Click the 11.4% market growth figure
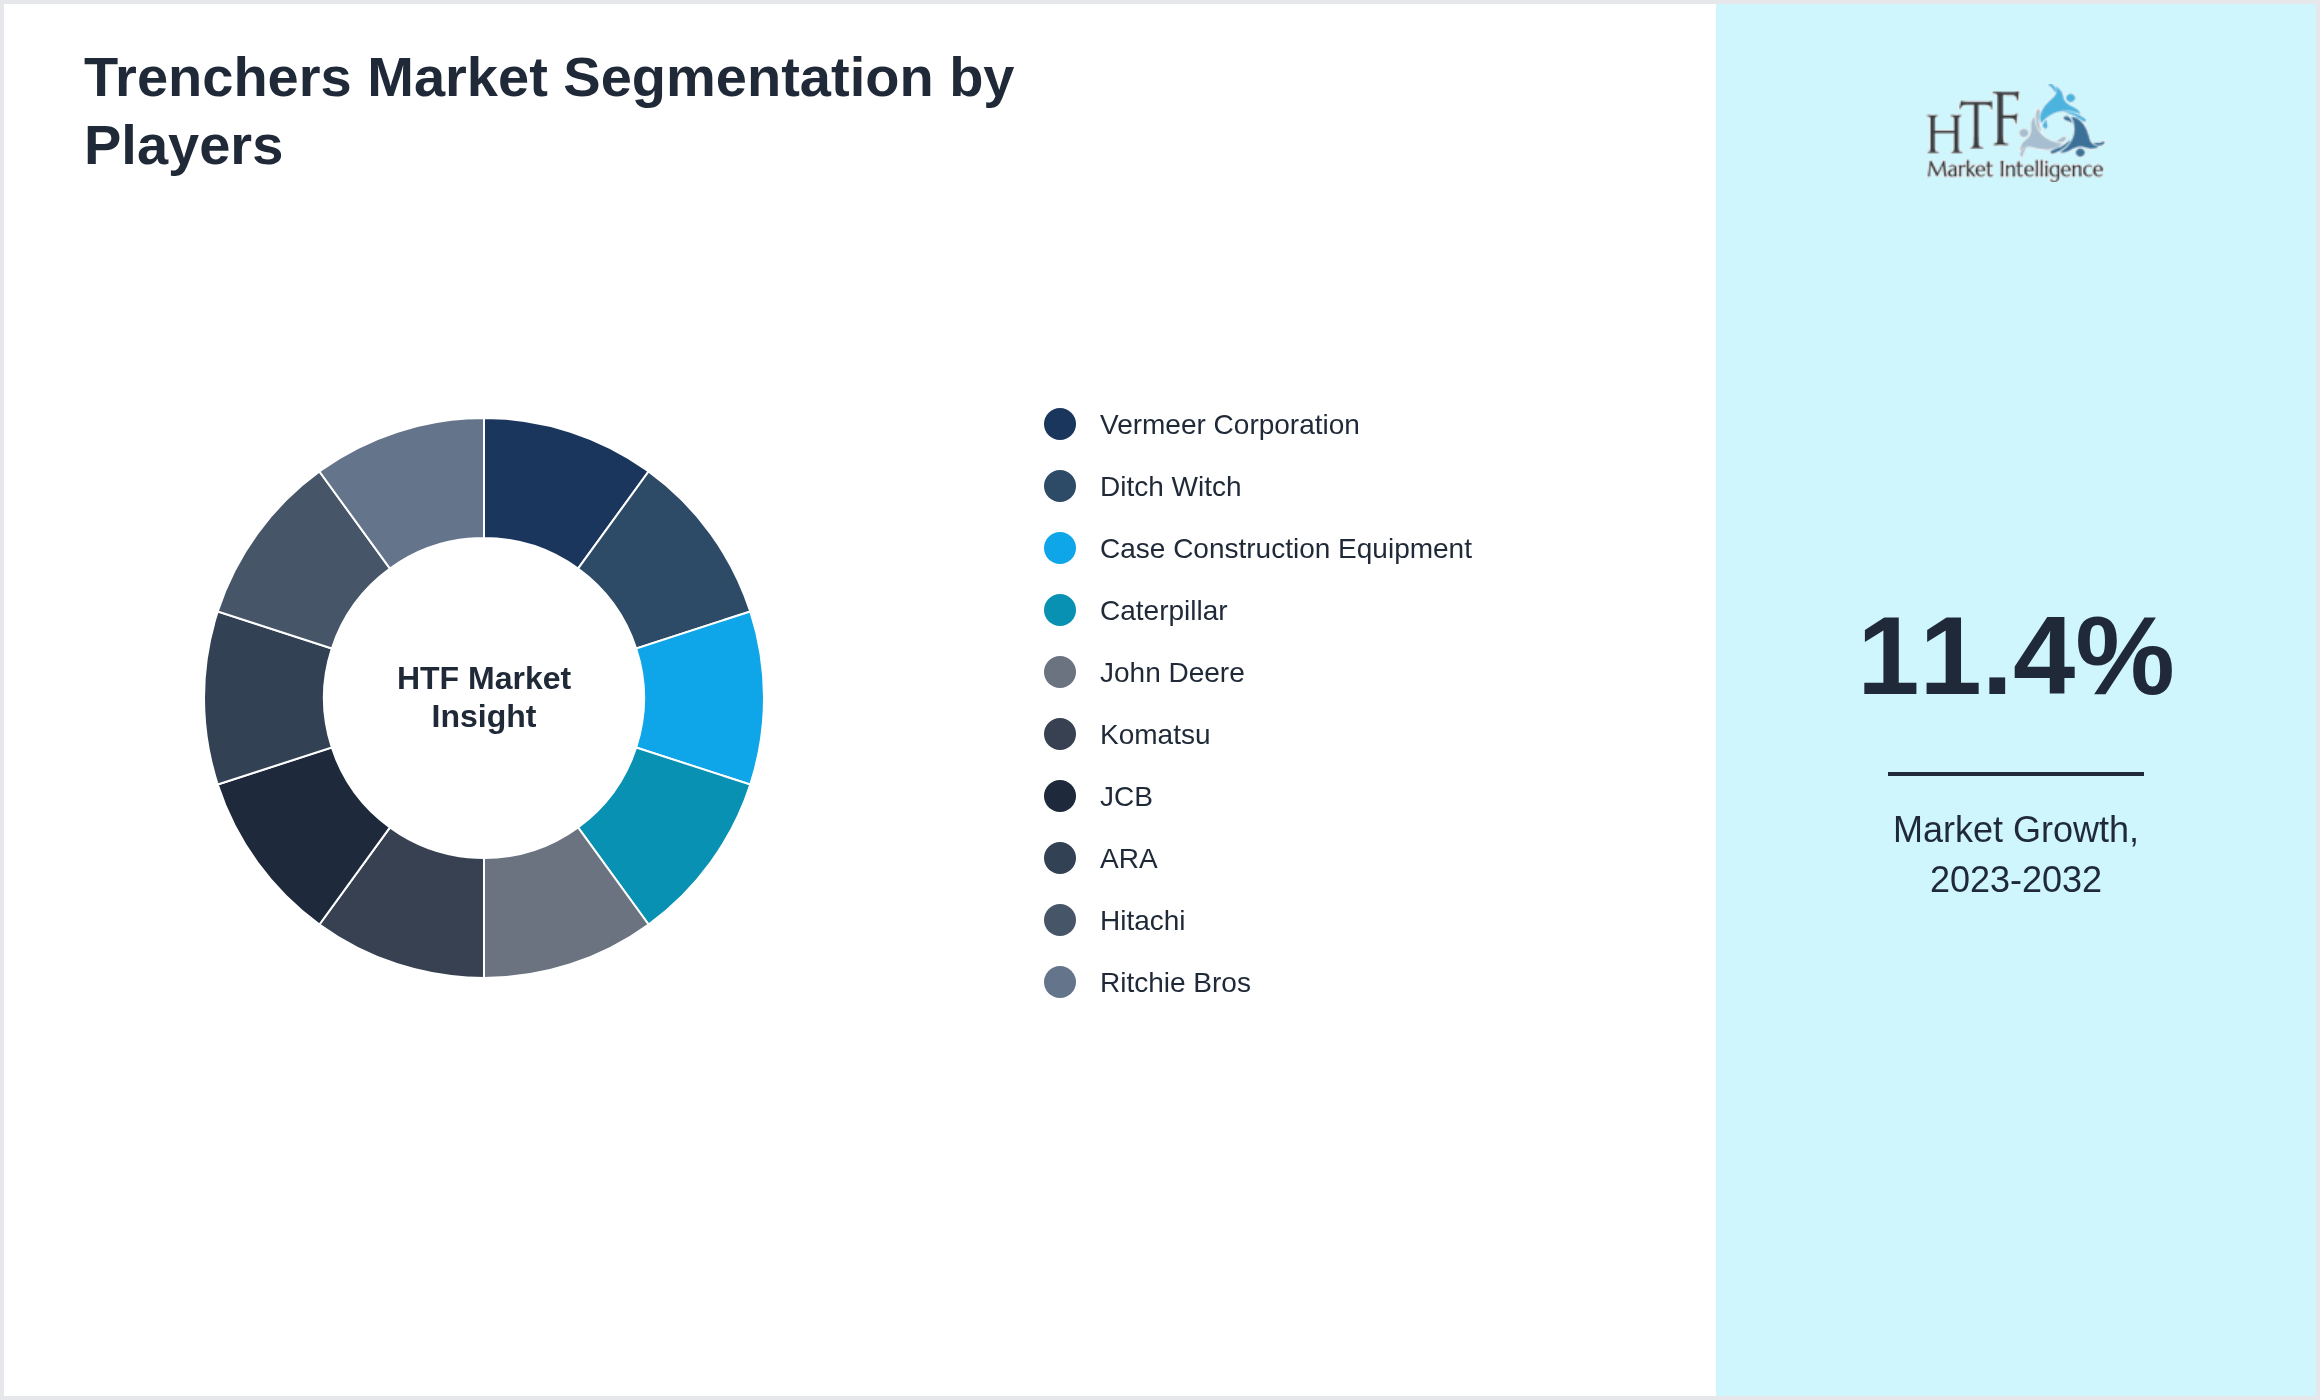The width and height of the screenshot is (2320, 1400). coord(2015,656)
